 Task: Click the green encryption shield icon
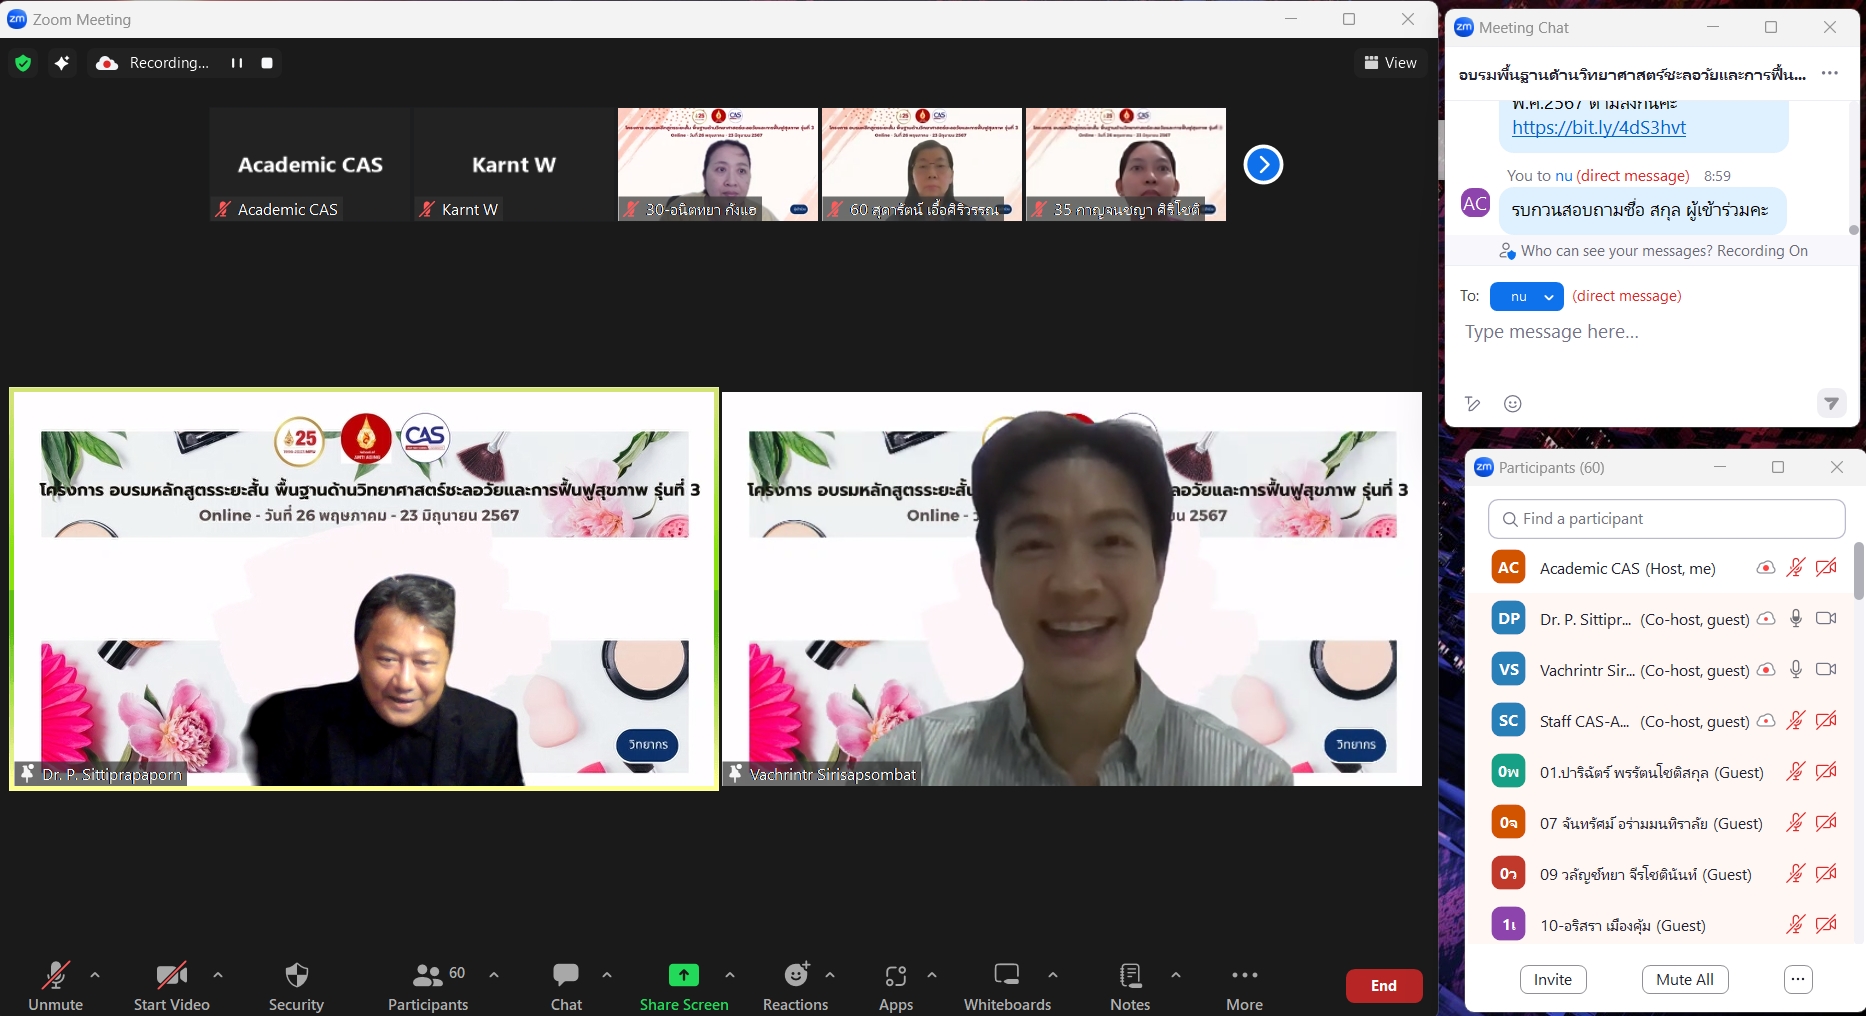click(23, 63)
